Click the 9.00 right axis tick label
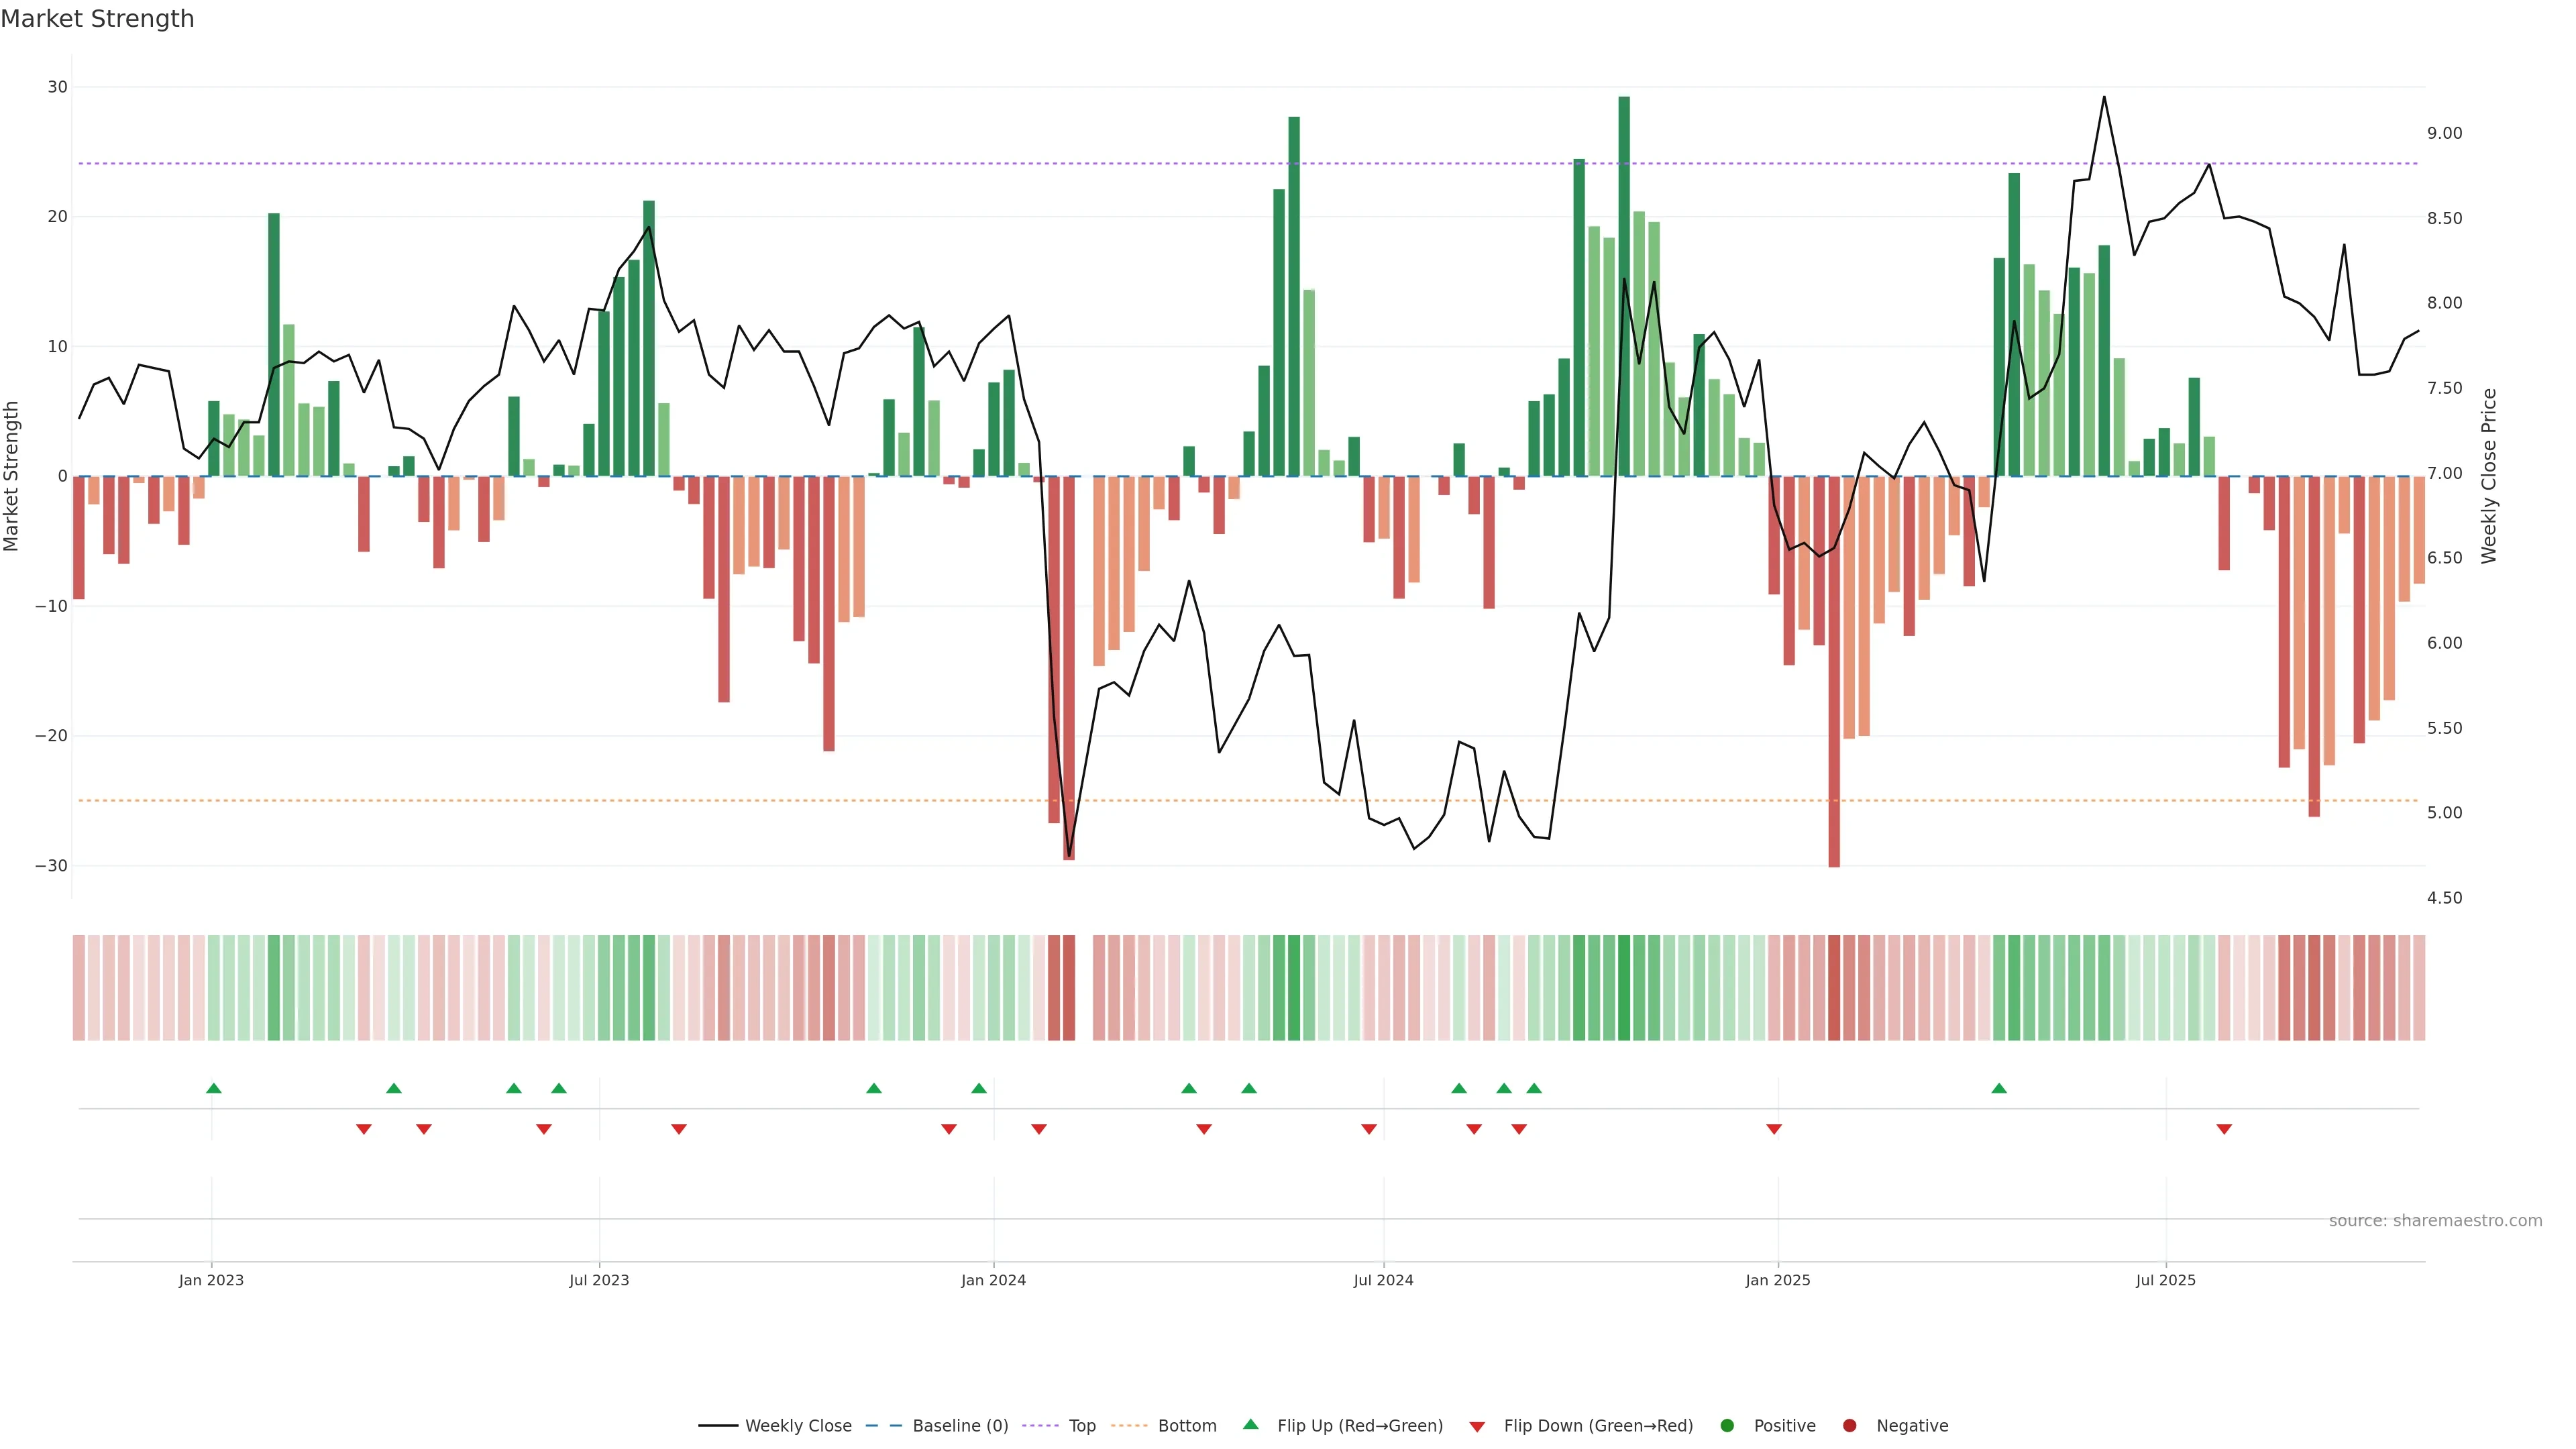2576x1449 pixels. (2444, 133)
